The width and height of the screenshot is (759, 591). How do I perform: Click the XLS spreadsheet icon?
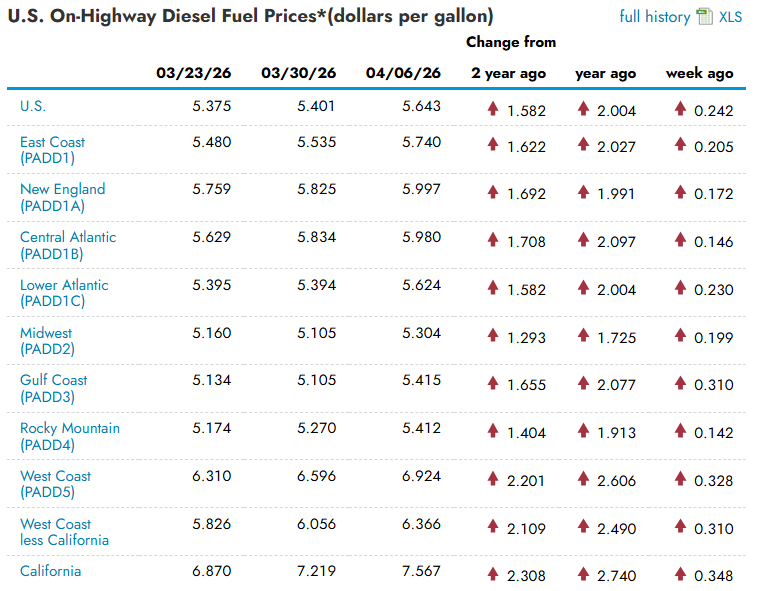[705, 17]
